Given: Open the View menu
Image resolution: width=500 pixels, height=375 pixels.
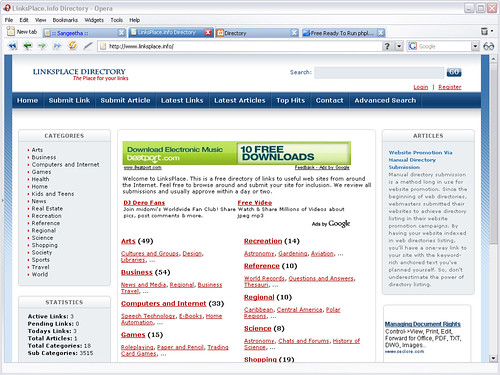Looking at the screenshot, I should (40, 20).
